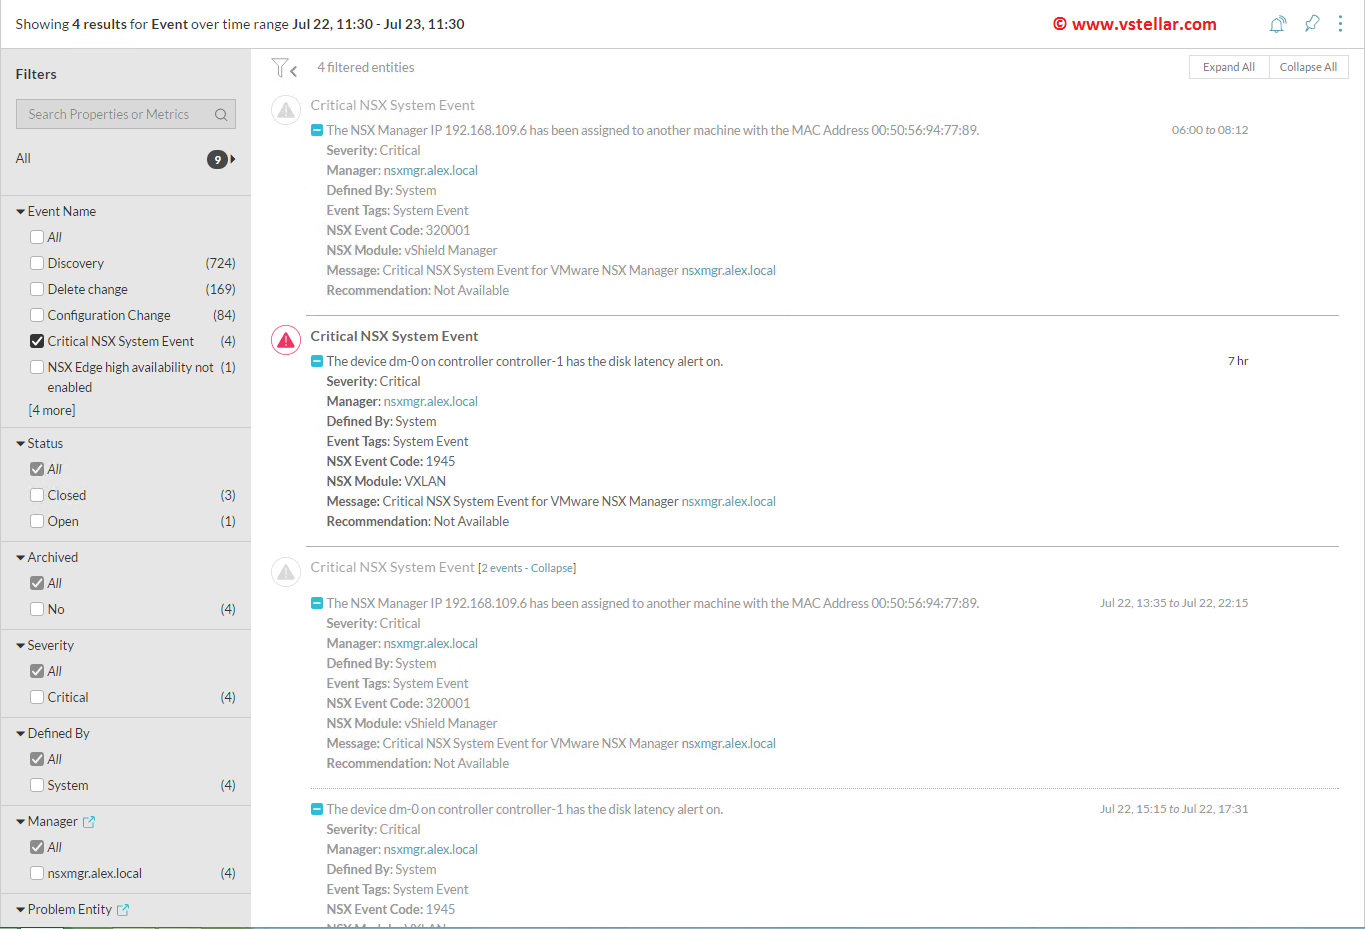Open the external link icon beside Problem Entity

coord(123,910)
